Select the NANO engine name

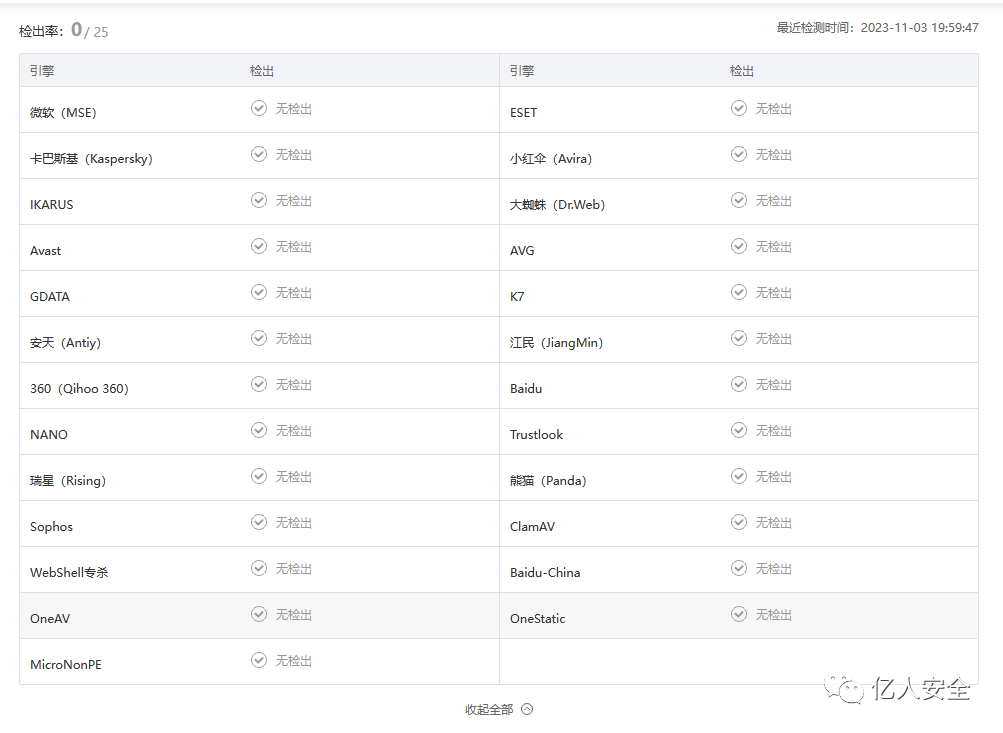coord(49,435)
